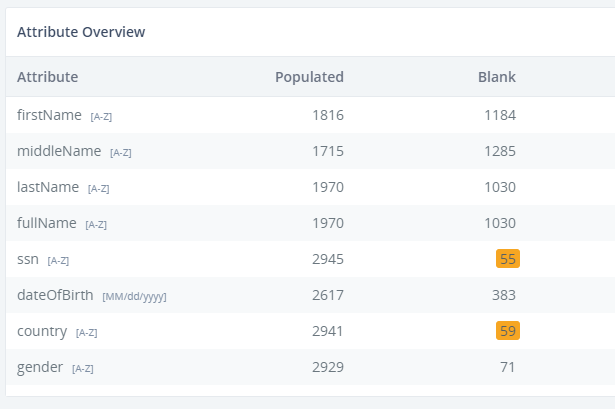Click the Attribute Overview panel title

tap(81, 32)
